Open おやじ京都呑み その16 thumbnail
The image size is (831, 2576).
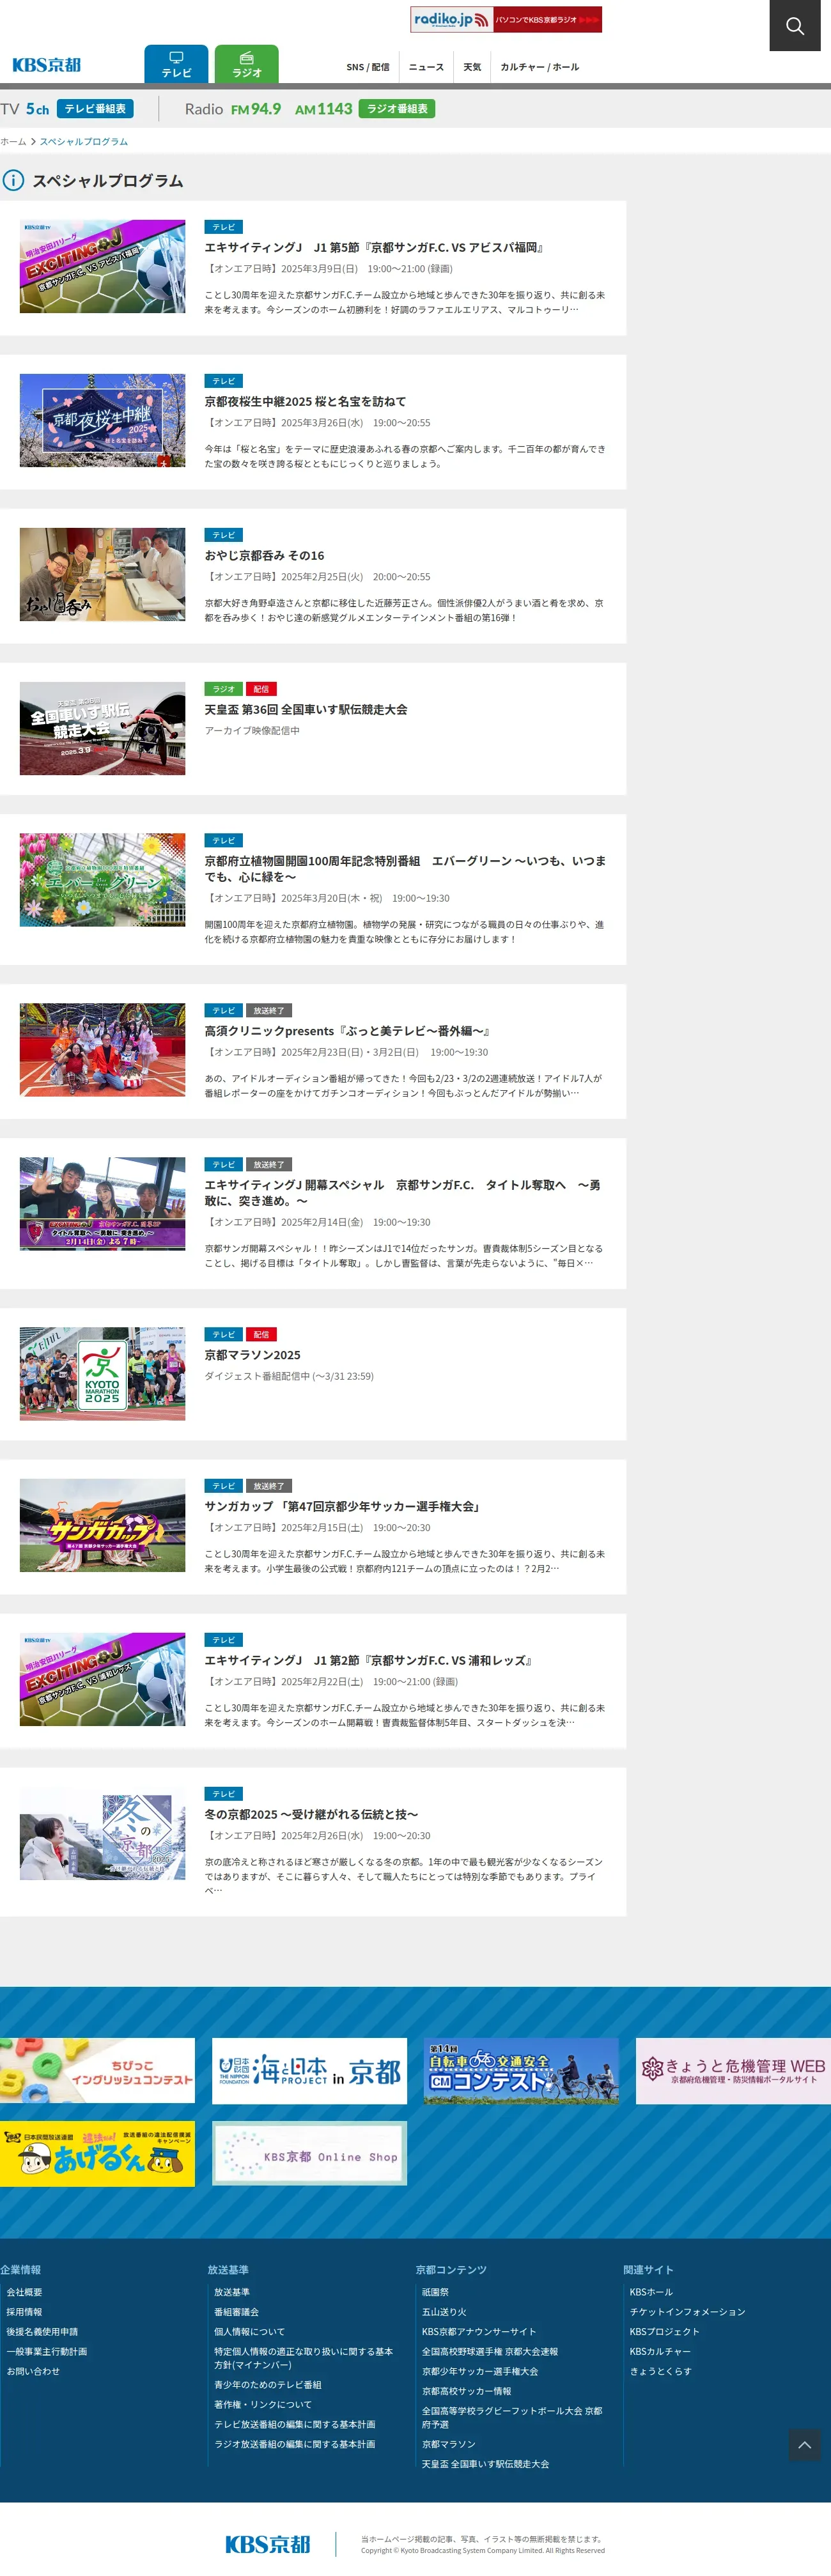(x=102, y=575)
